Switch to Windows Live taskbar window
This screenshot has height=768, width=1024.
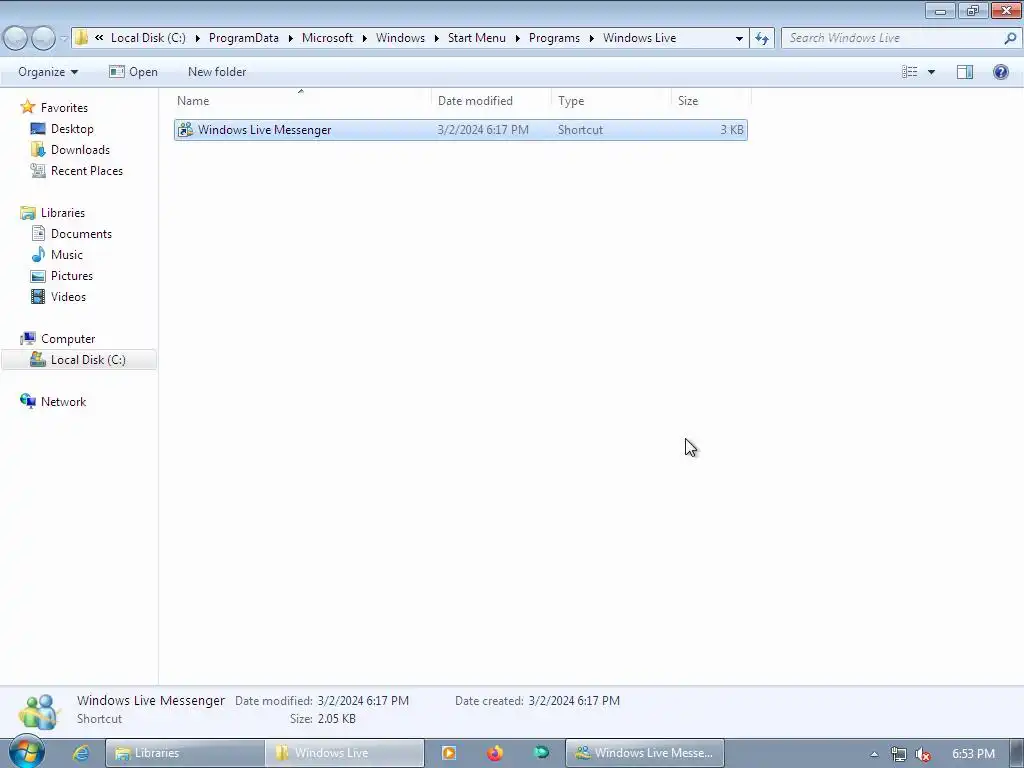click(345, 753)
